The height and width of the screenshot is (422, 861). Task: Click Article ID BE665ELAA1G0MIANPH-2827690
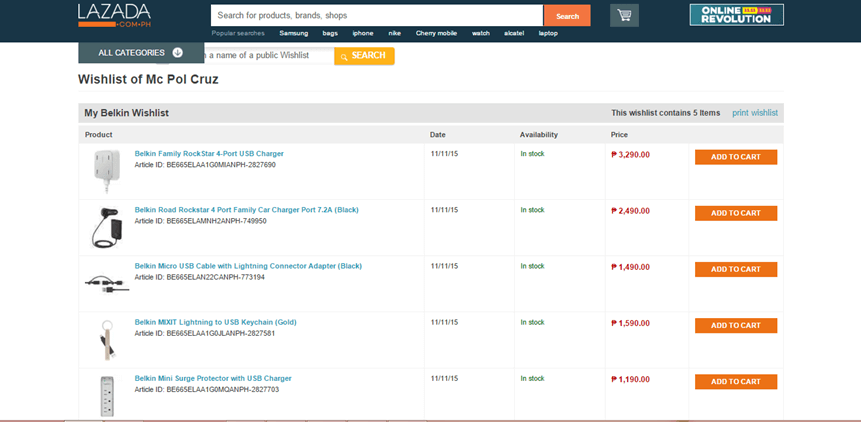[x=205, y=165]
